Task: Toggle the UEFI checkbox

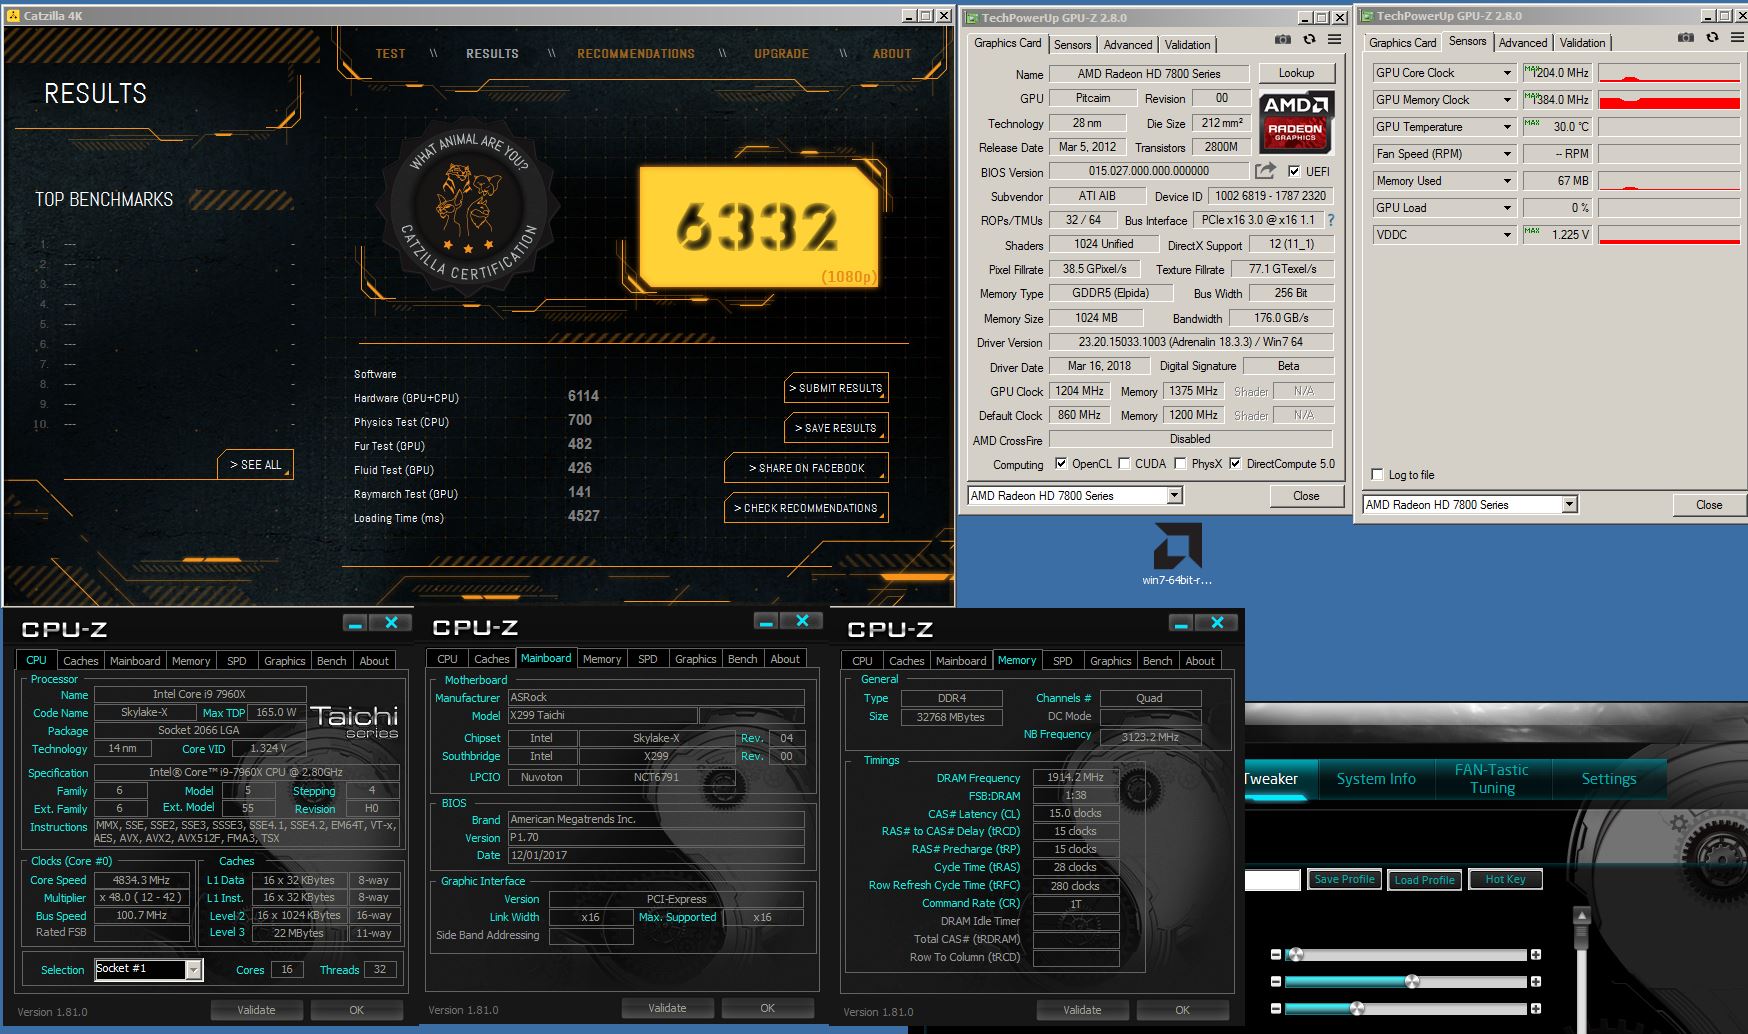Action: pyautogui.click(x=1294, y=171)
